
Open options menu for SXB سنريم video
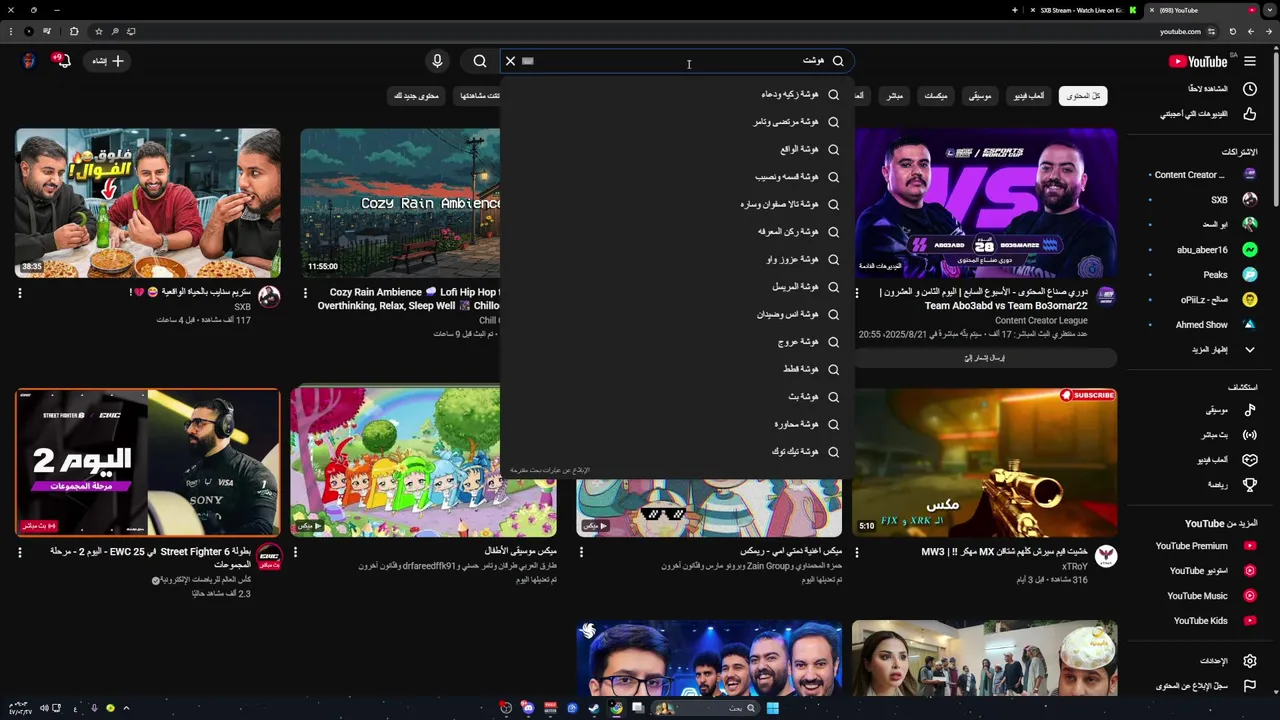click(20, 294)
